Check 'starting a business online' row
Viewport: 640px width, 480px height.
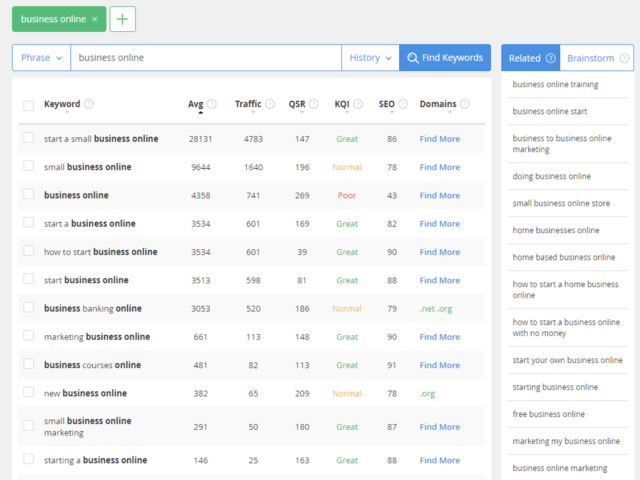coord(29,459)
